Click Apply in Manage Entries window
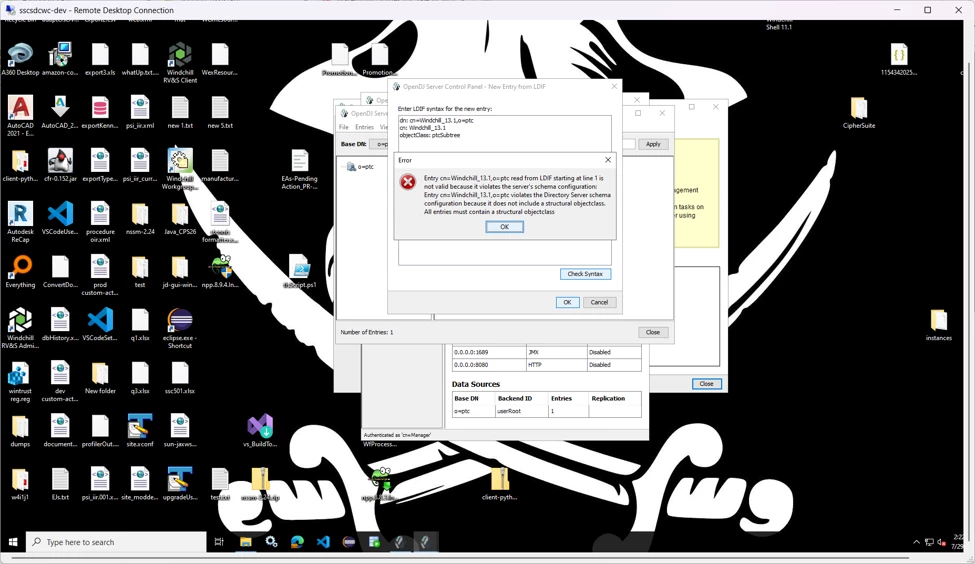This screenshot has height=564, width=975. [x=653, y=144]
